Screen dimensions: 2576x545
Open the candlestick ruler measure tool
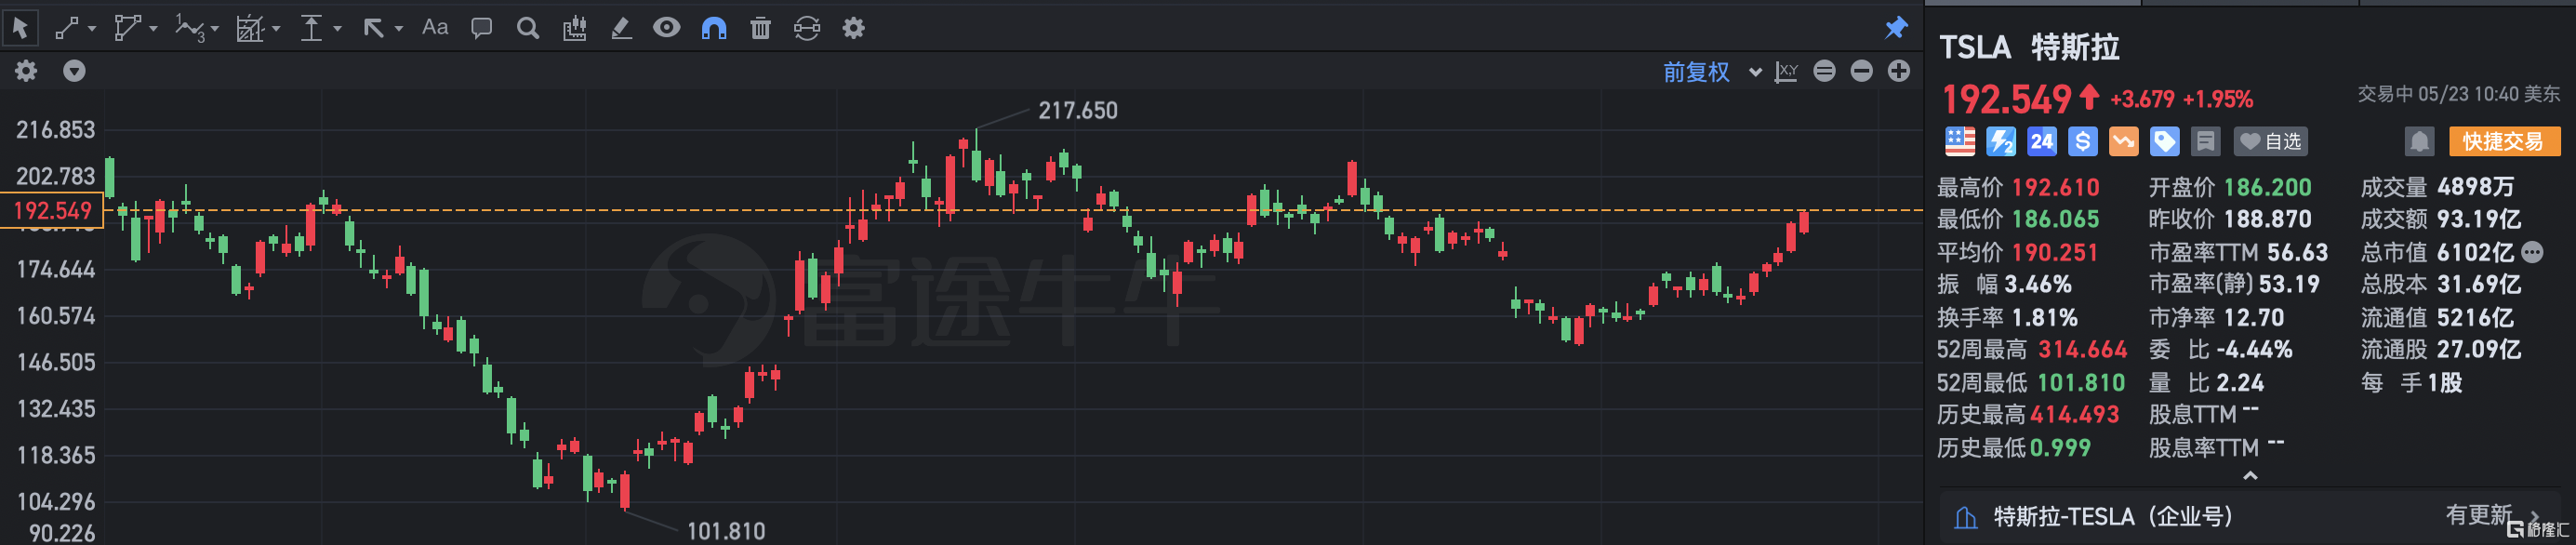pyautogui.click(x=574, y=28)
